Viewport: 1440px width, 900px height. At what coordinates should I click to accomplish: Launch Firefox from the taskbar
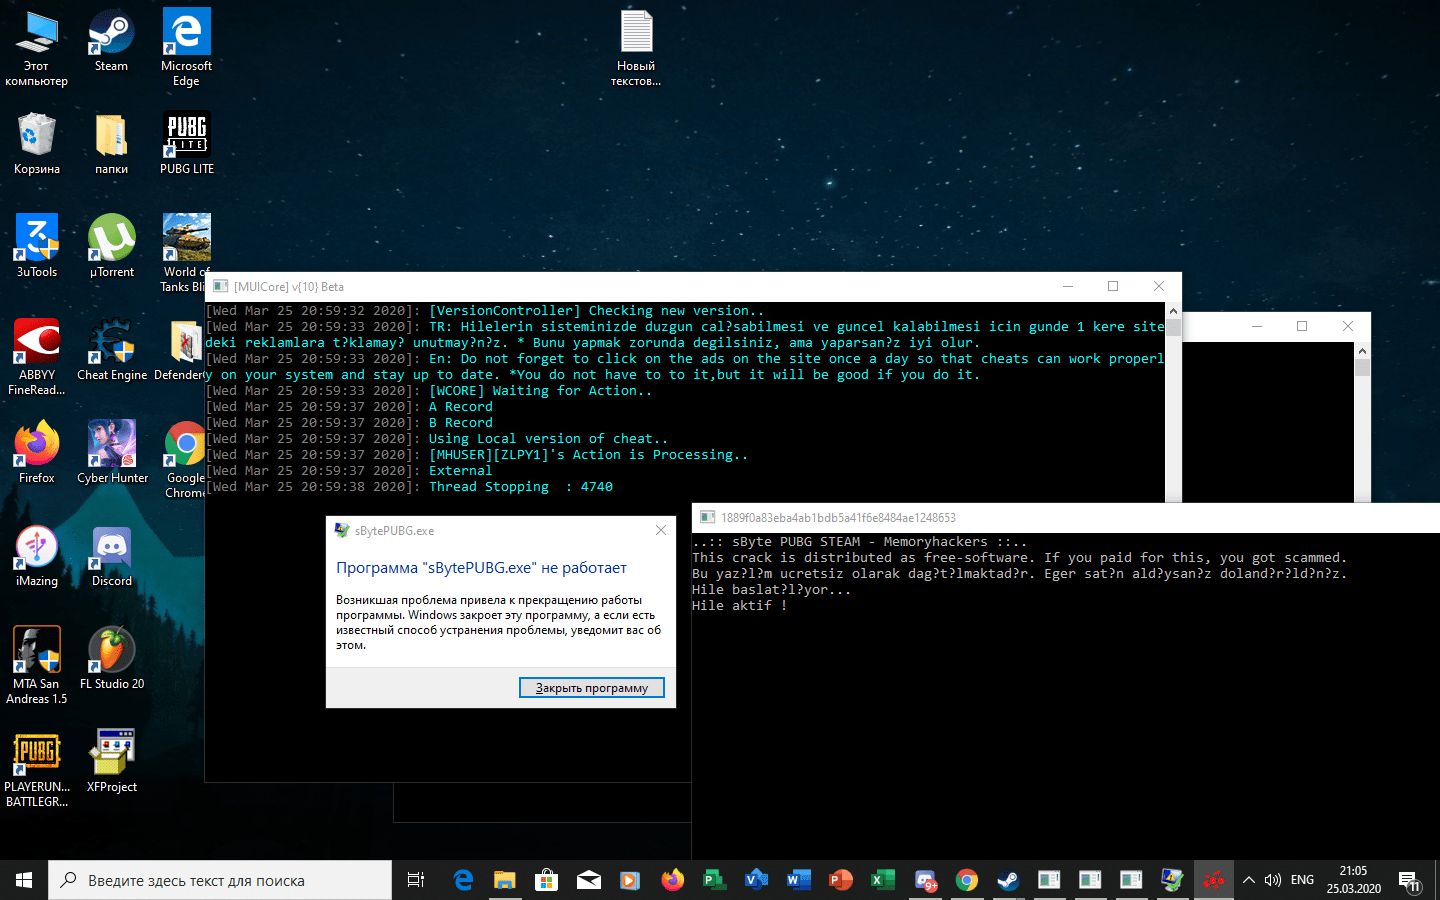672,880
